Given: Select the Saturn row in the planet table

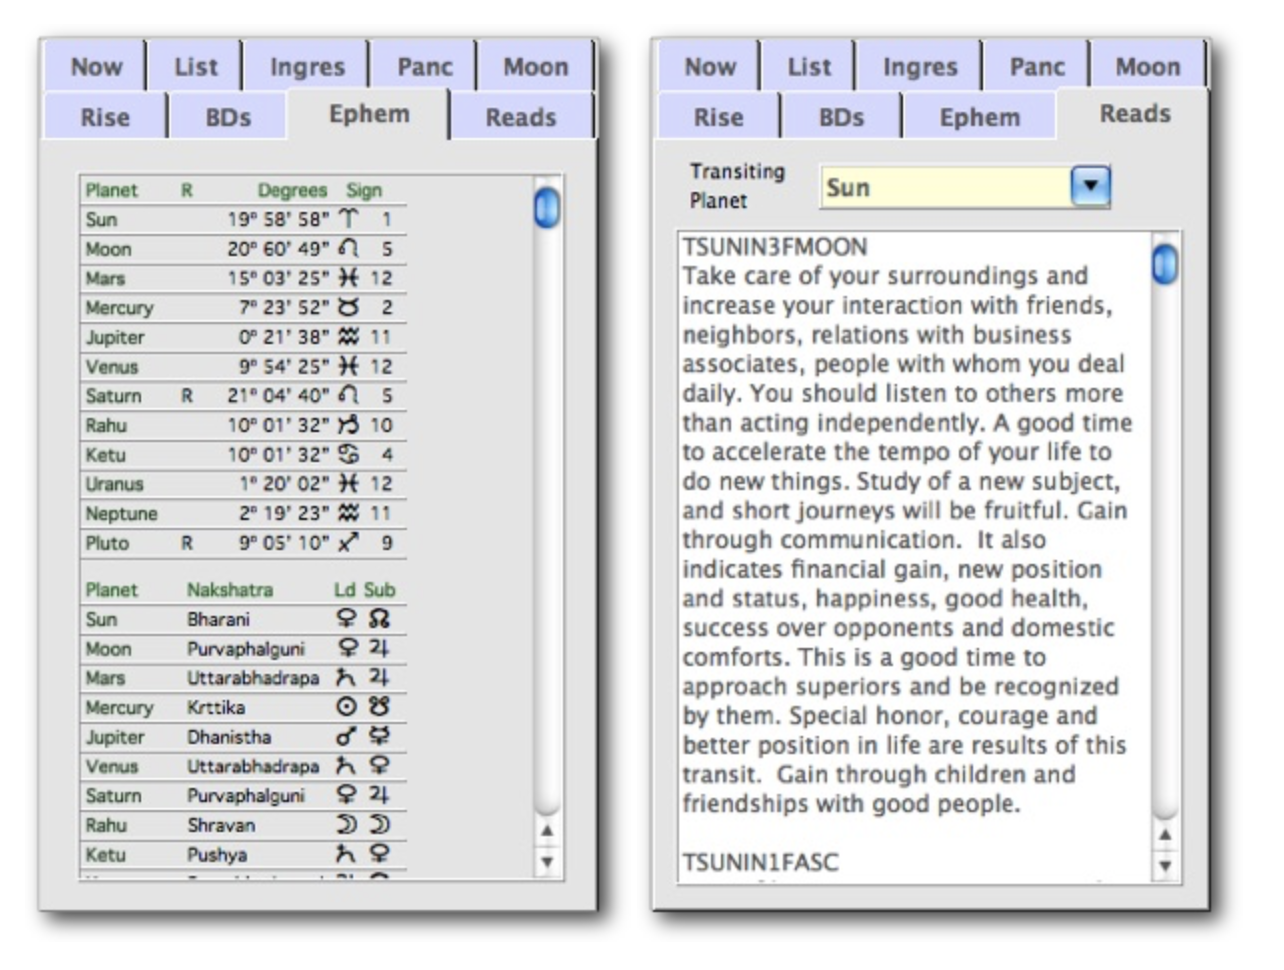Looking at the screenshot, I should 242,396.
